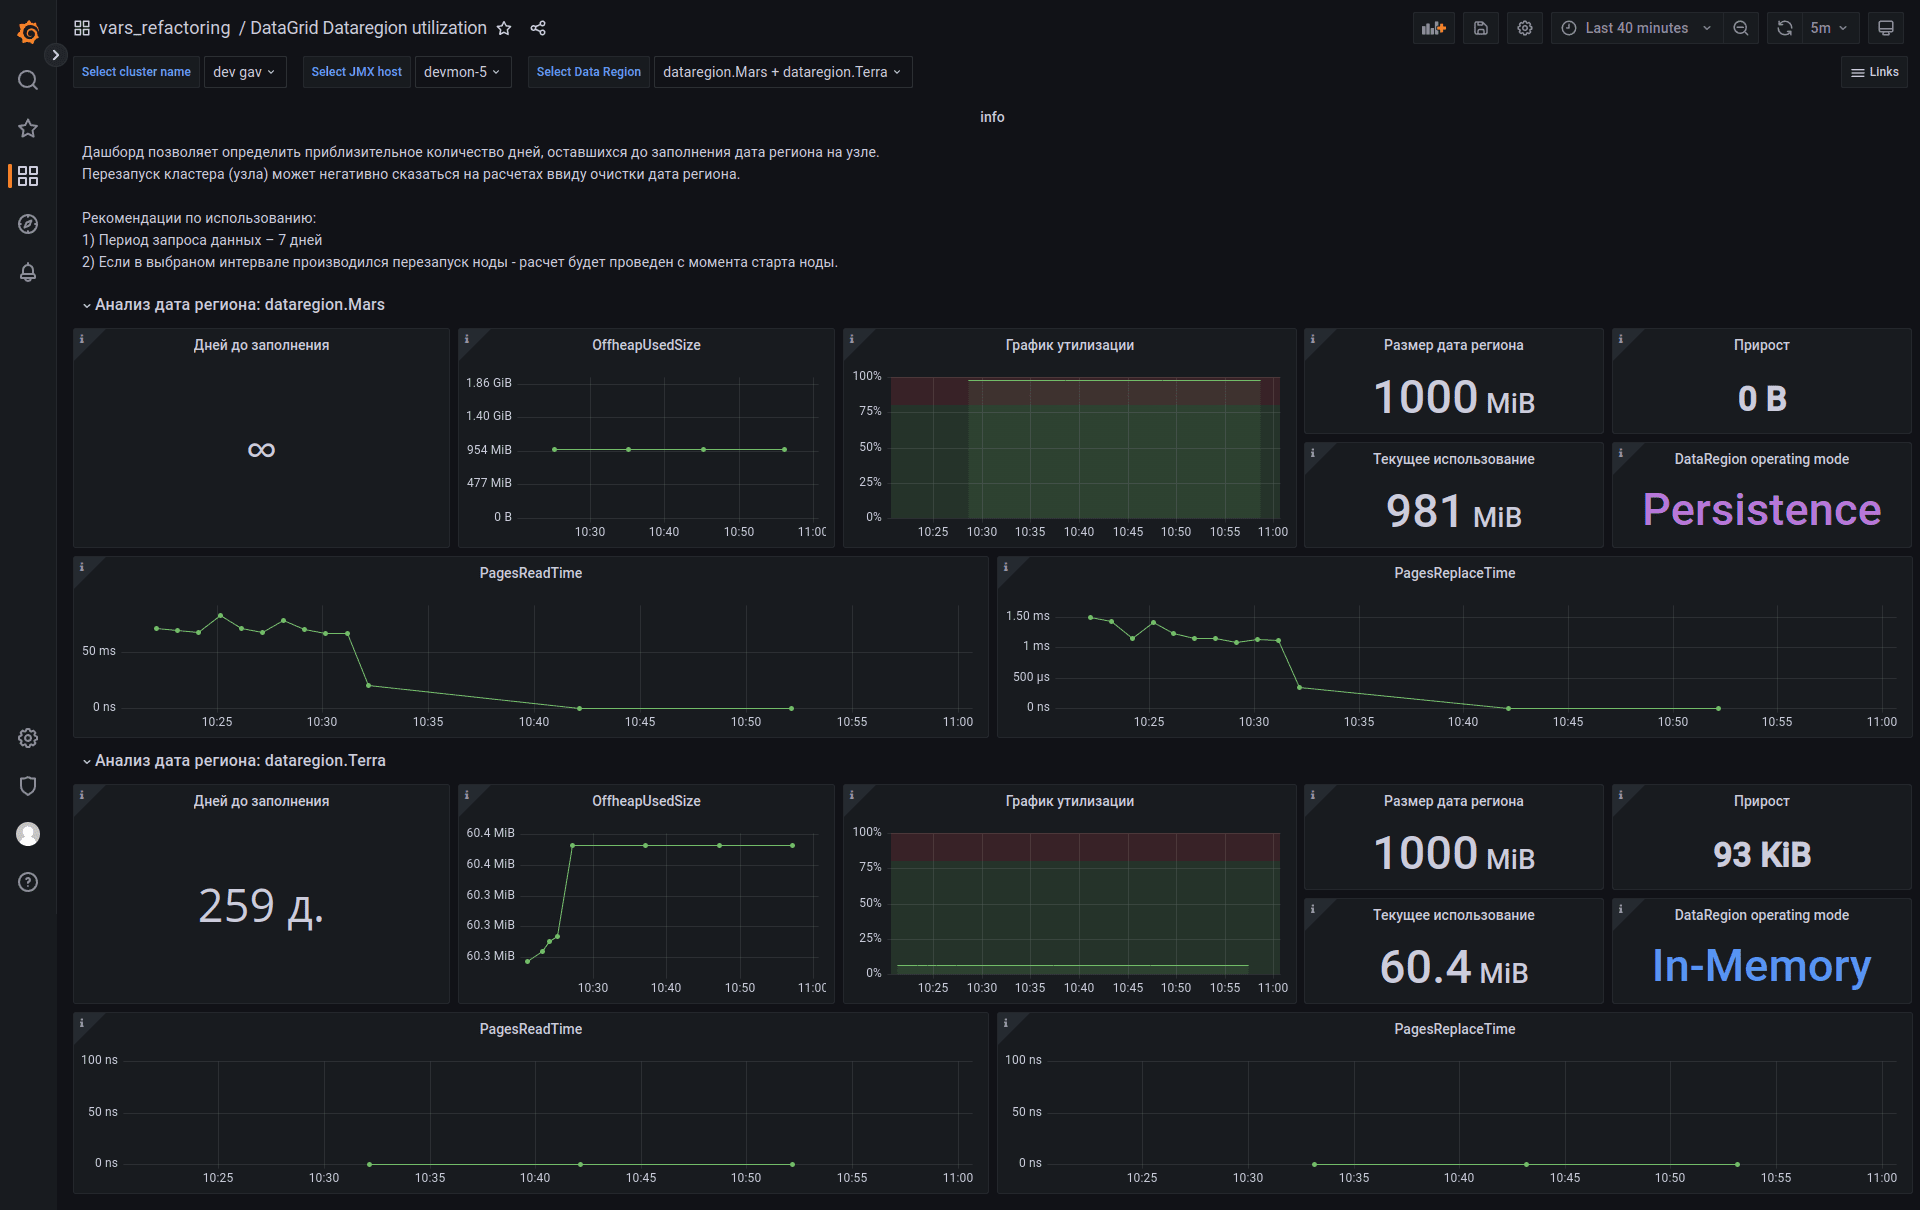Add a new panel with the toolbar icon
Image resolution: width=1920 pixels, height=1210 pixels.
1433,28
